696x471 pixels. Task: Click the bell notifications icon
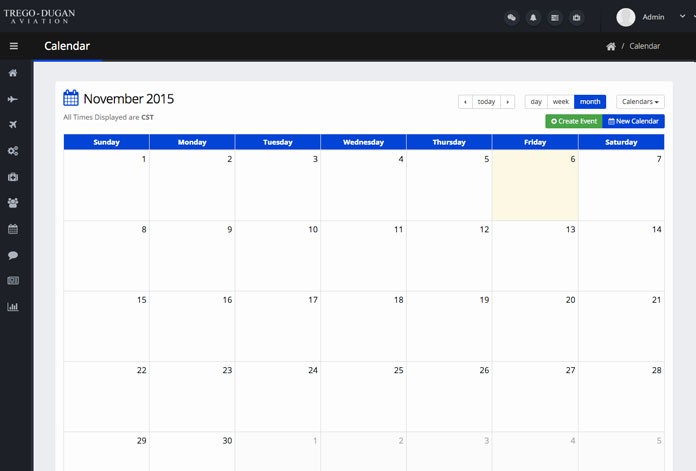point(533,17)
